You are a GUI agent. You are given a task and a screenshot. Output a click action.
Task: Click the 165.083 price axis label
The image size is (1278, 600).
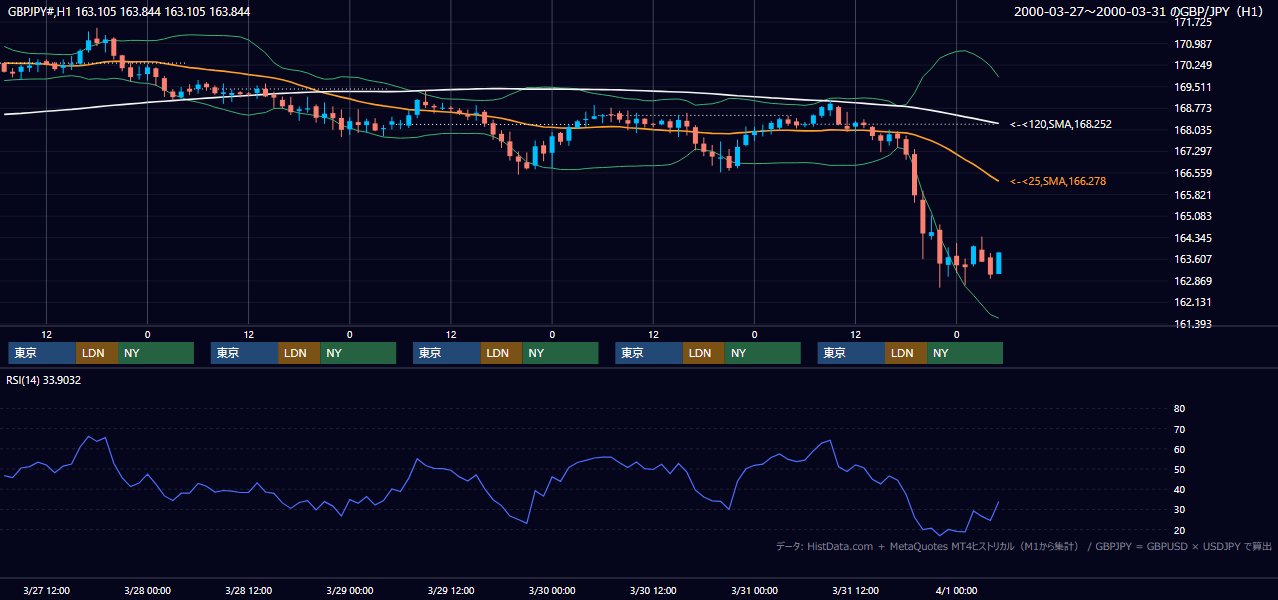(1193, 216)
